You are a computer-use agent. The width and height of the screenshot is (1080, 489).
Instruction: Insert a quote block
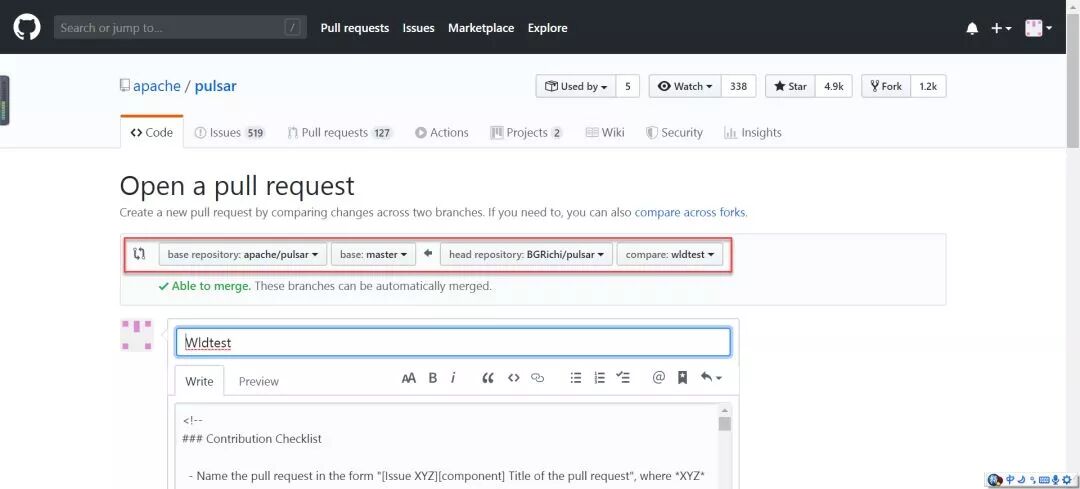[488, 377]
